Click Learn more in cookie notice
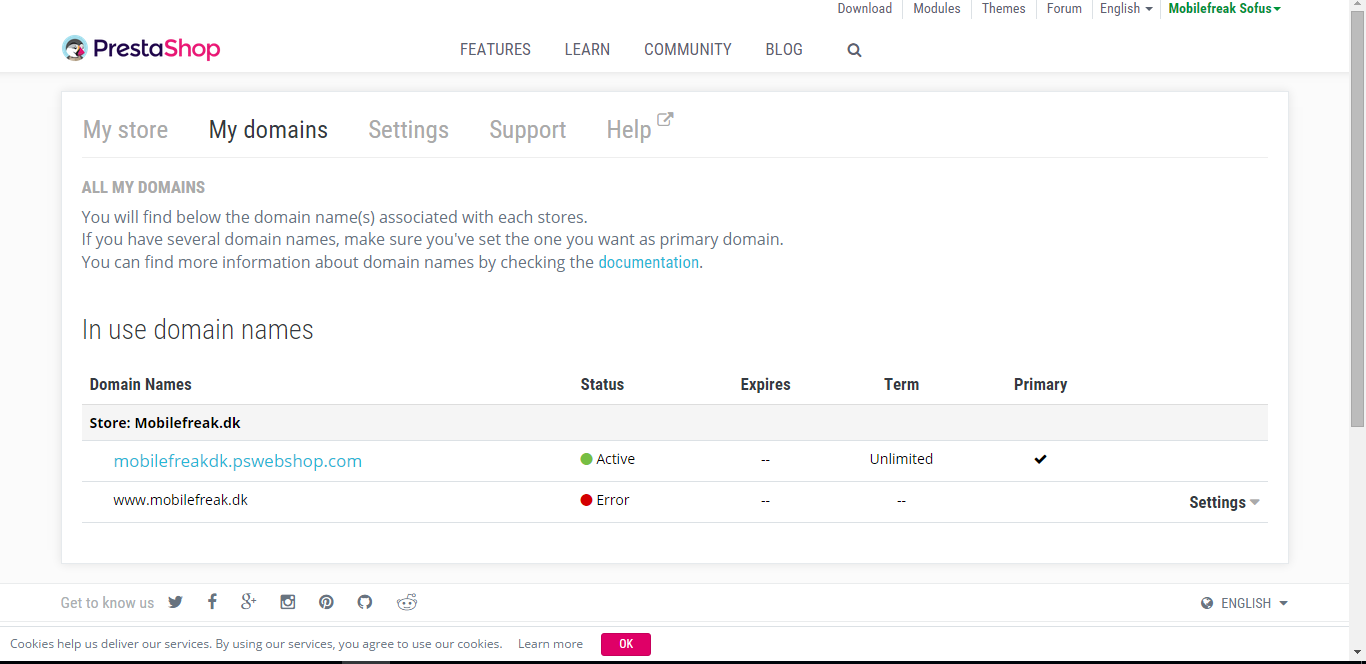Screen dimensions: 1366x664 point(550,644)
